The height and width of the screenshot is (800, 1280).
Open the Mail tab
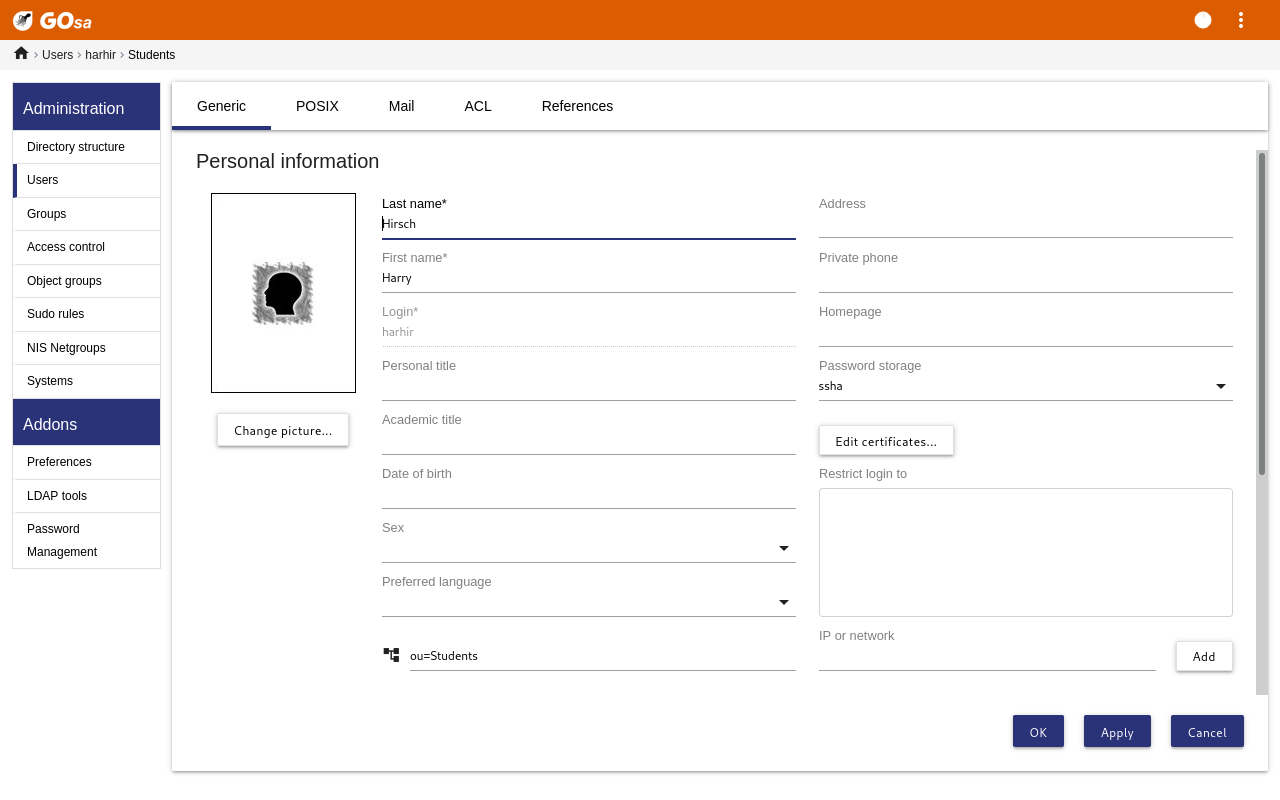pyautogui.click(x=401, y=106)
